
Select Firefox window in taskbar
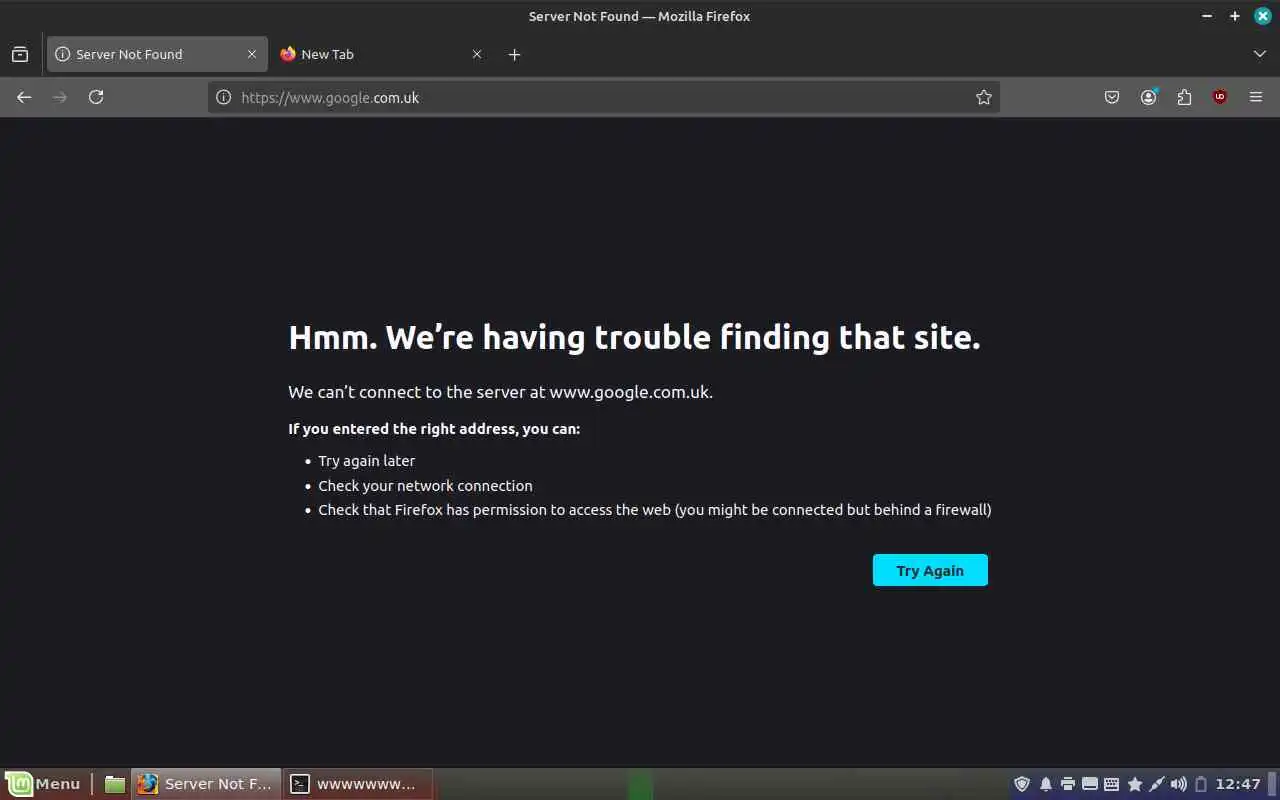click(x=206, y=784)
